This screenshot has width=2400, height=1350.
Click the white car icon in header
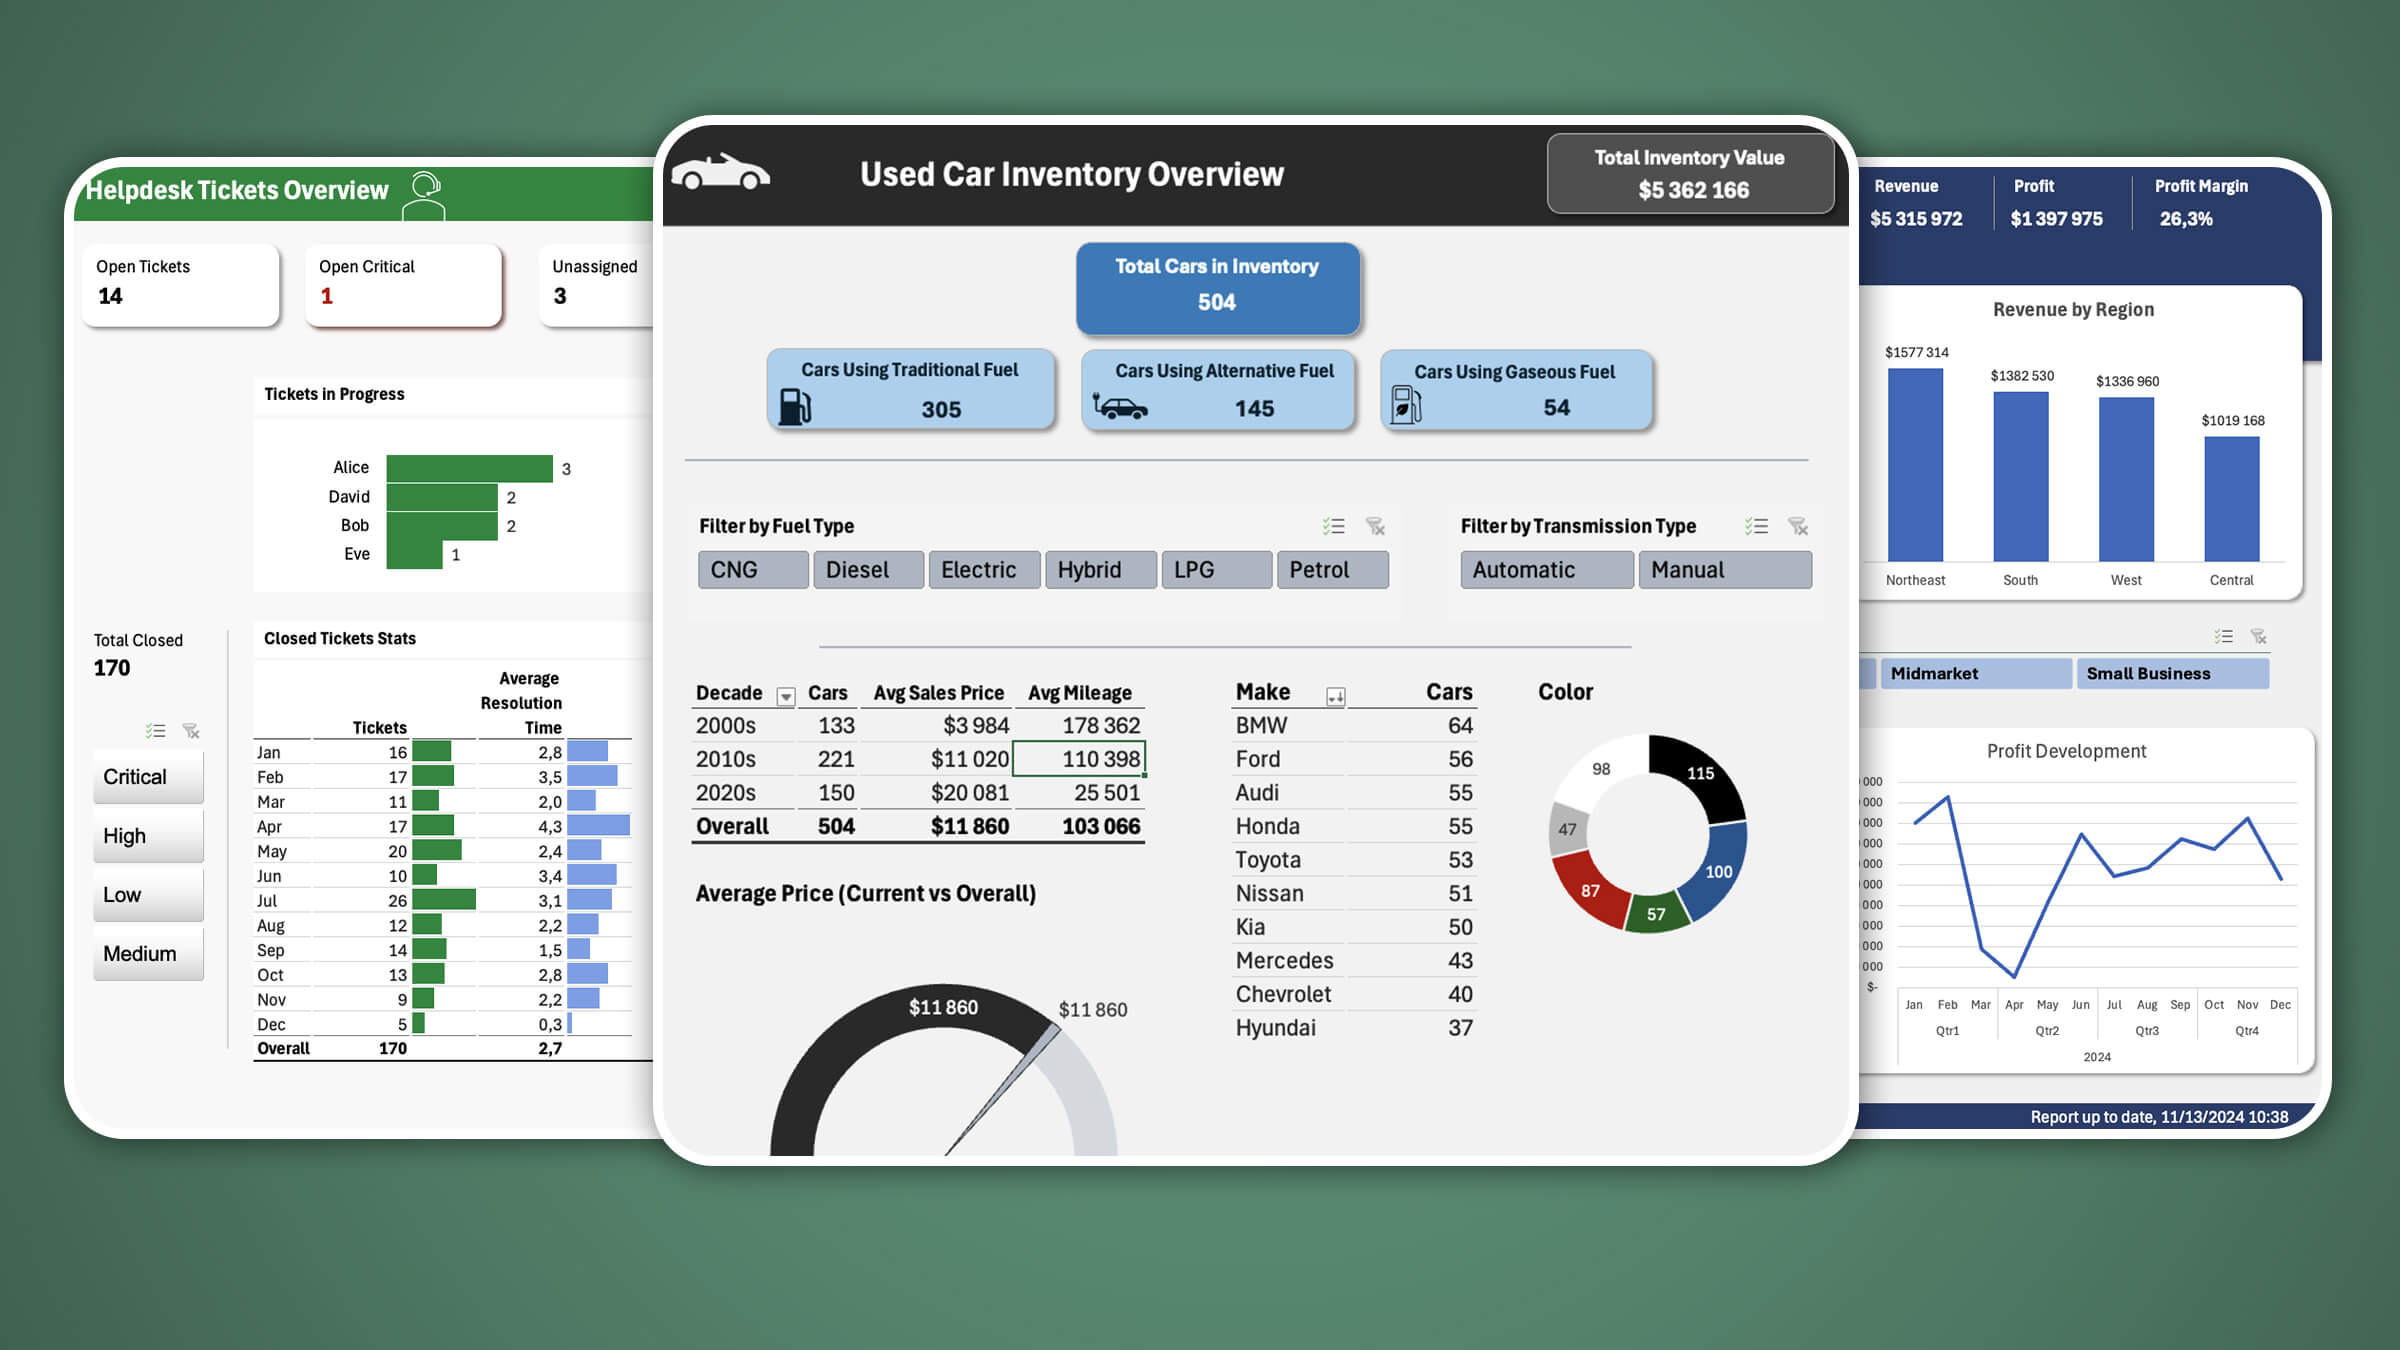720,173
